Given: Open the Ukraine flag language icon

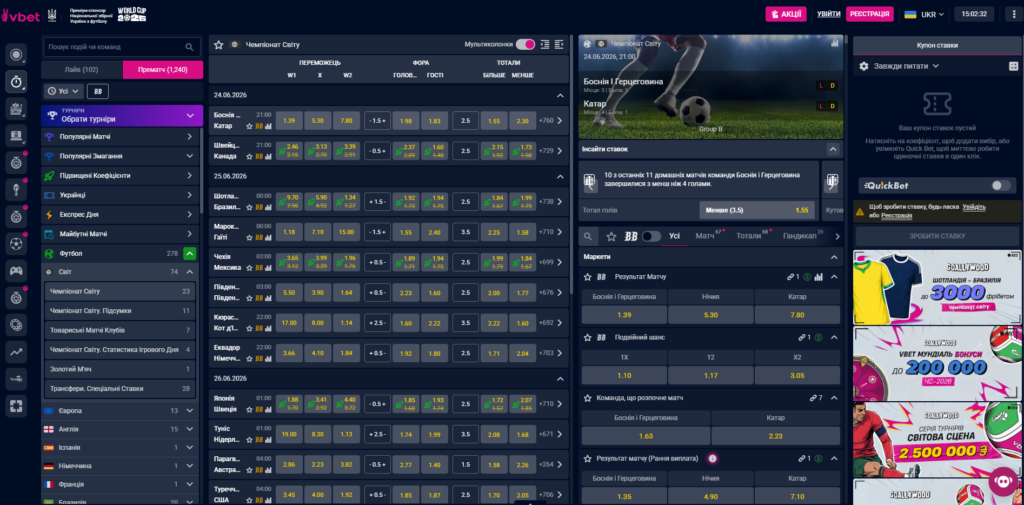Looking at the screenshot, I should click(910, 14).
